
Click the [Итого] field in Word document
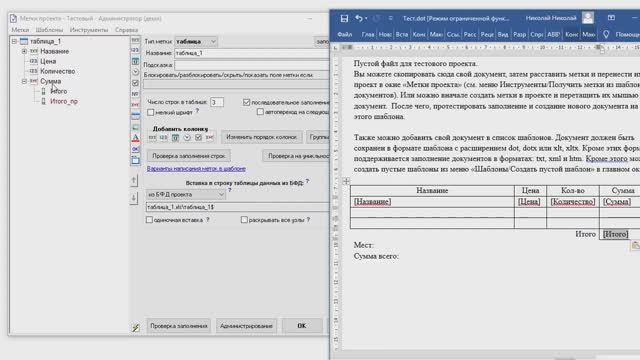616,234
